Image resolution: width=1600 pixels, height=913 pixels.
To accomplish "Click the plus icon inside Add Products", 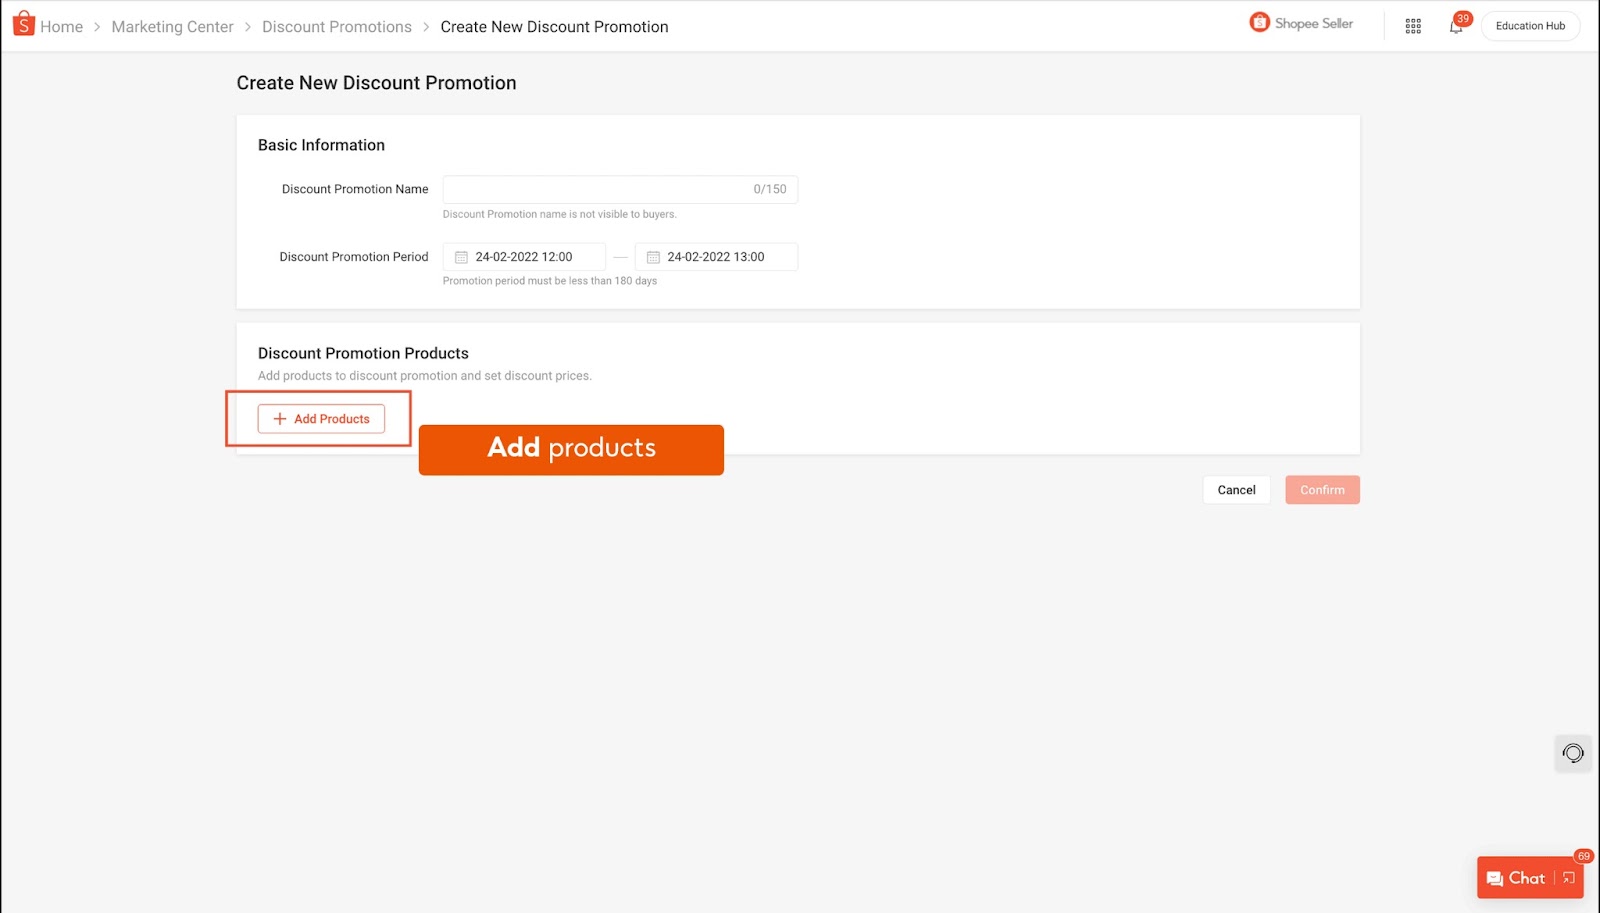I will coord(279,419).
